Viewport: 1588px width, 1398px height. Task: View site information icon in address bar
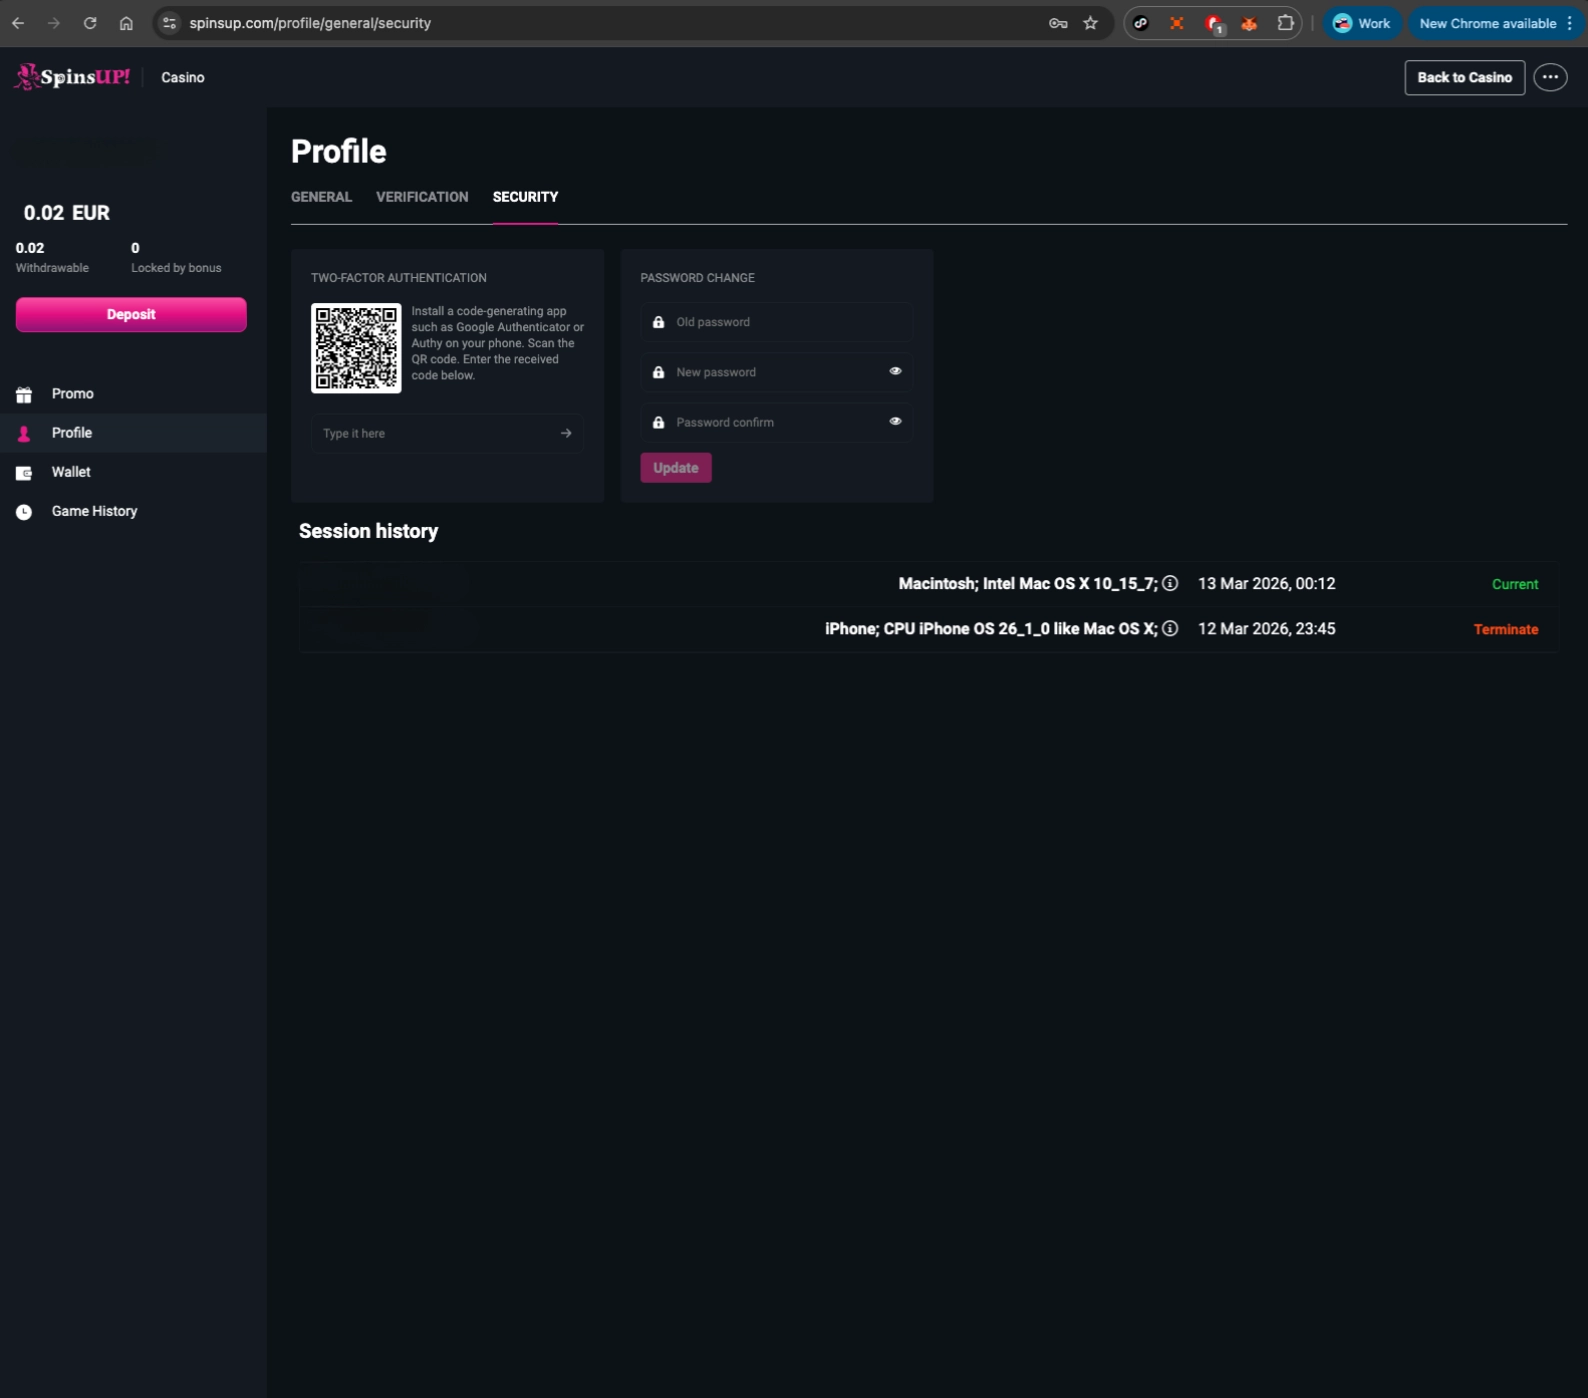pyautogui.click(x=169, y=23)
